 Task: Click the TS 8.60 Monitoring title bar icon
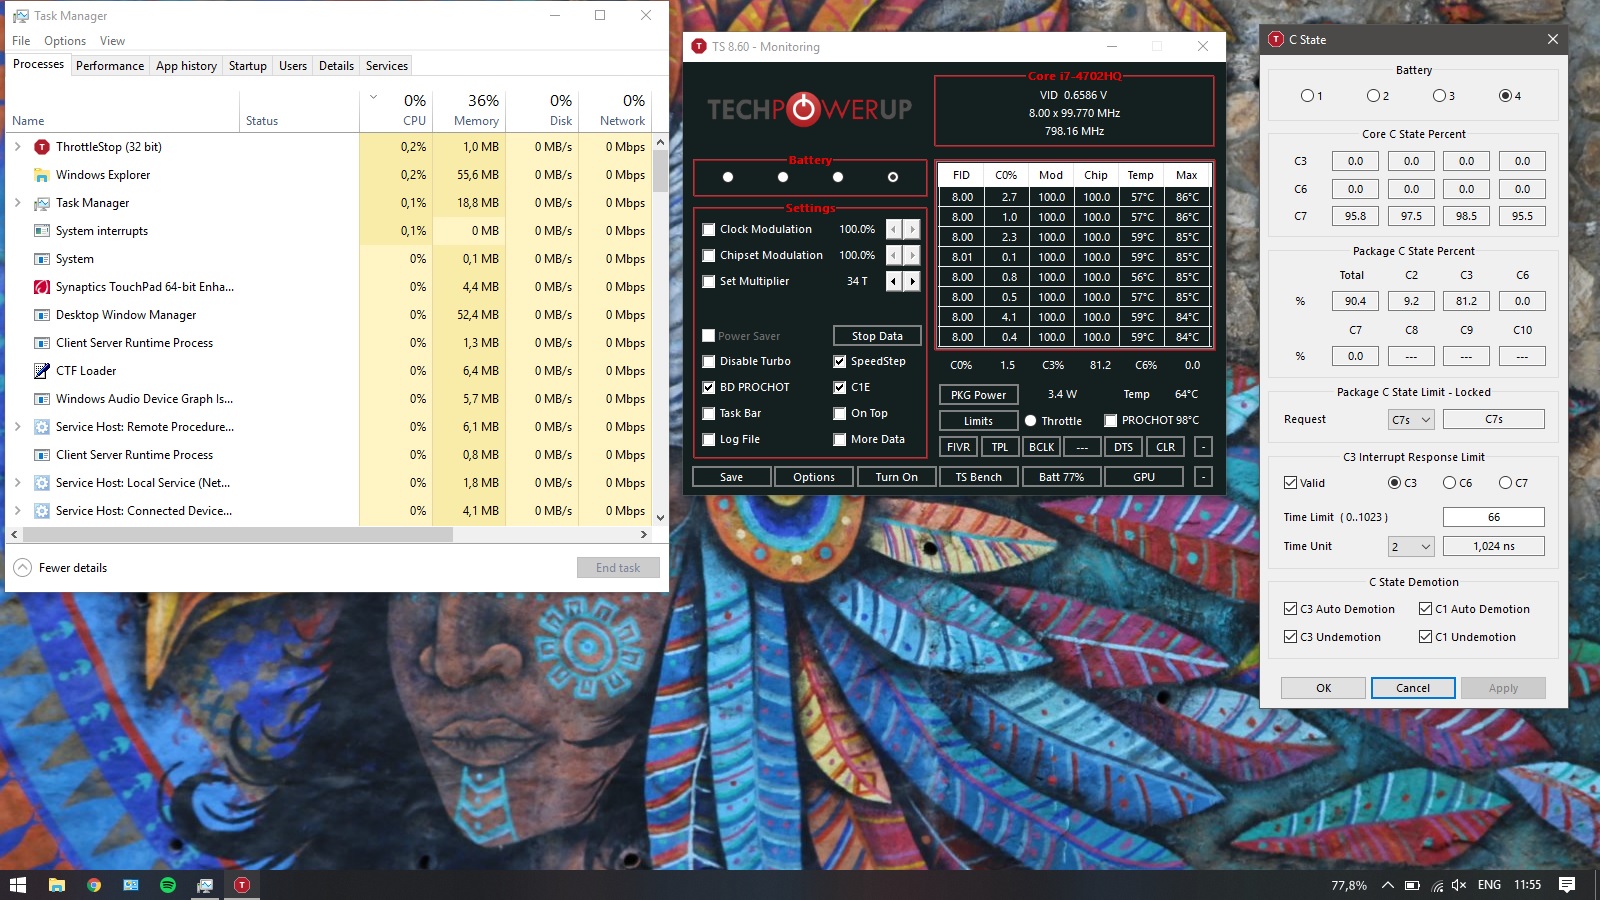point(699,46)
